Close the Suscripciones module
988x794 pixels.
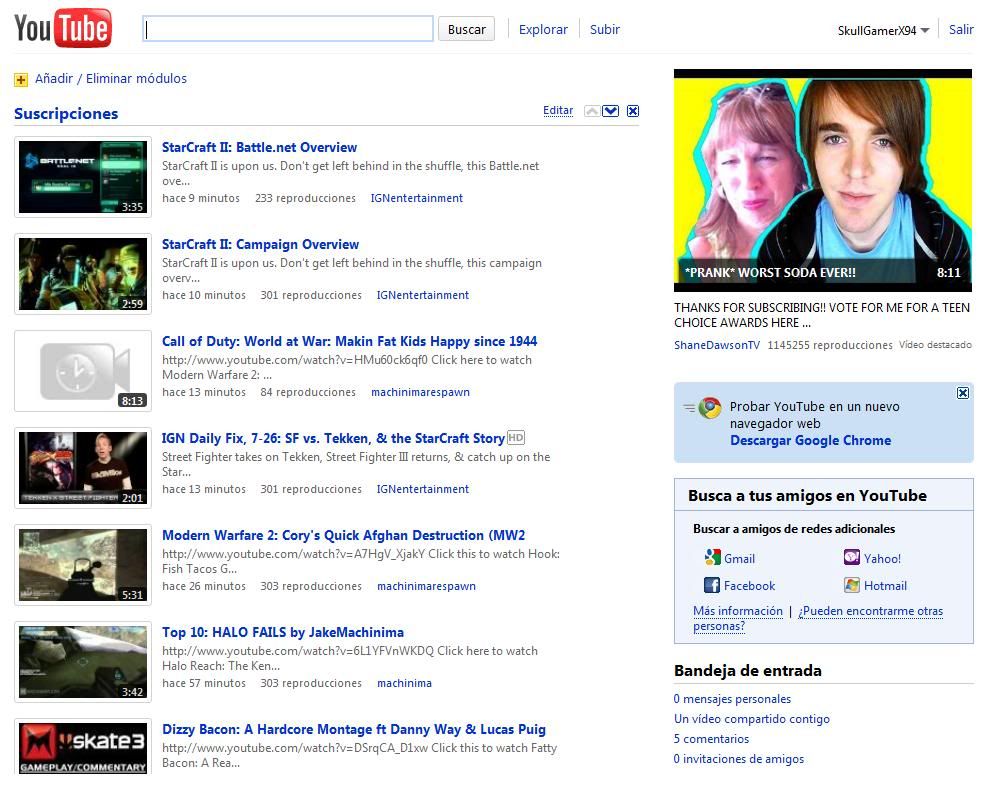point(633,111)
